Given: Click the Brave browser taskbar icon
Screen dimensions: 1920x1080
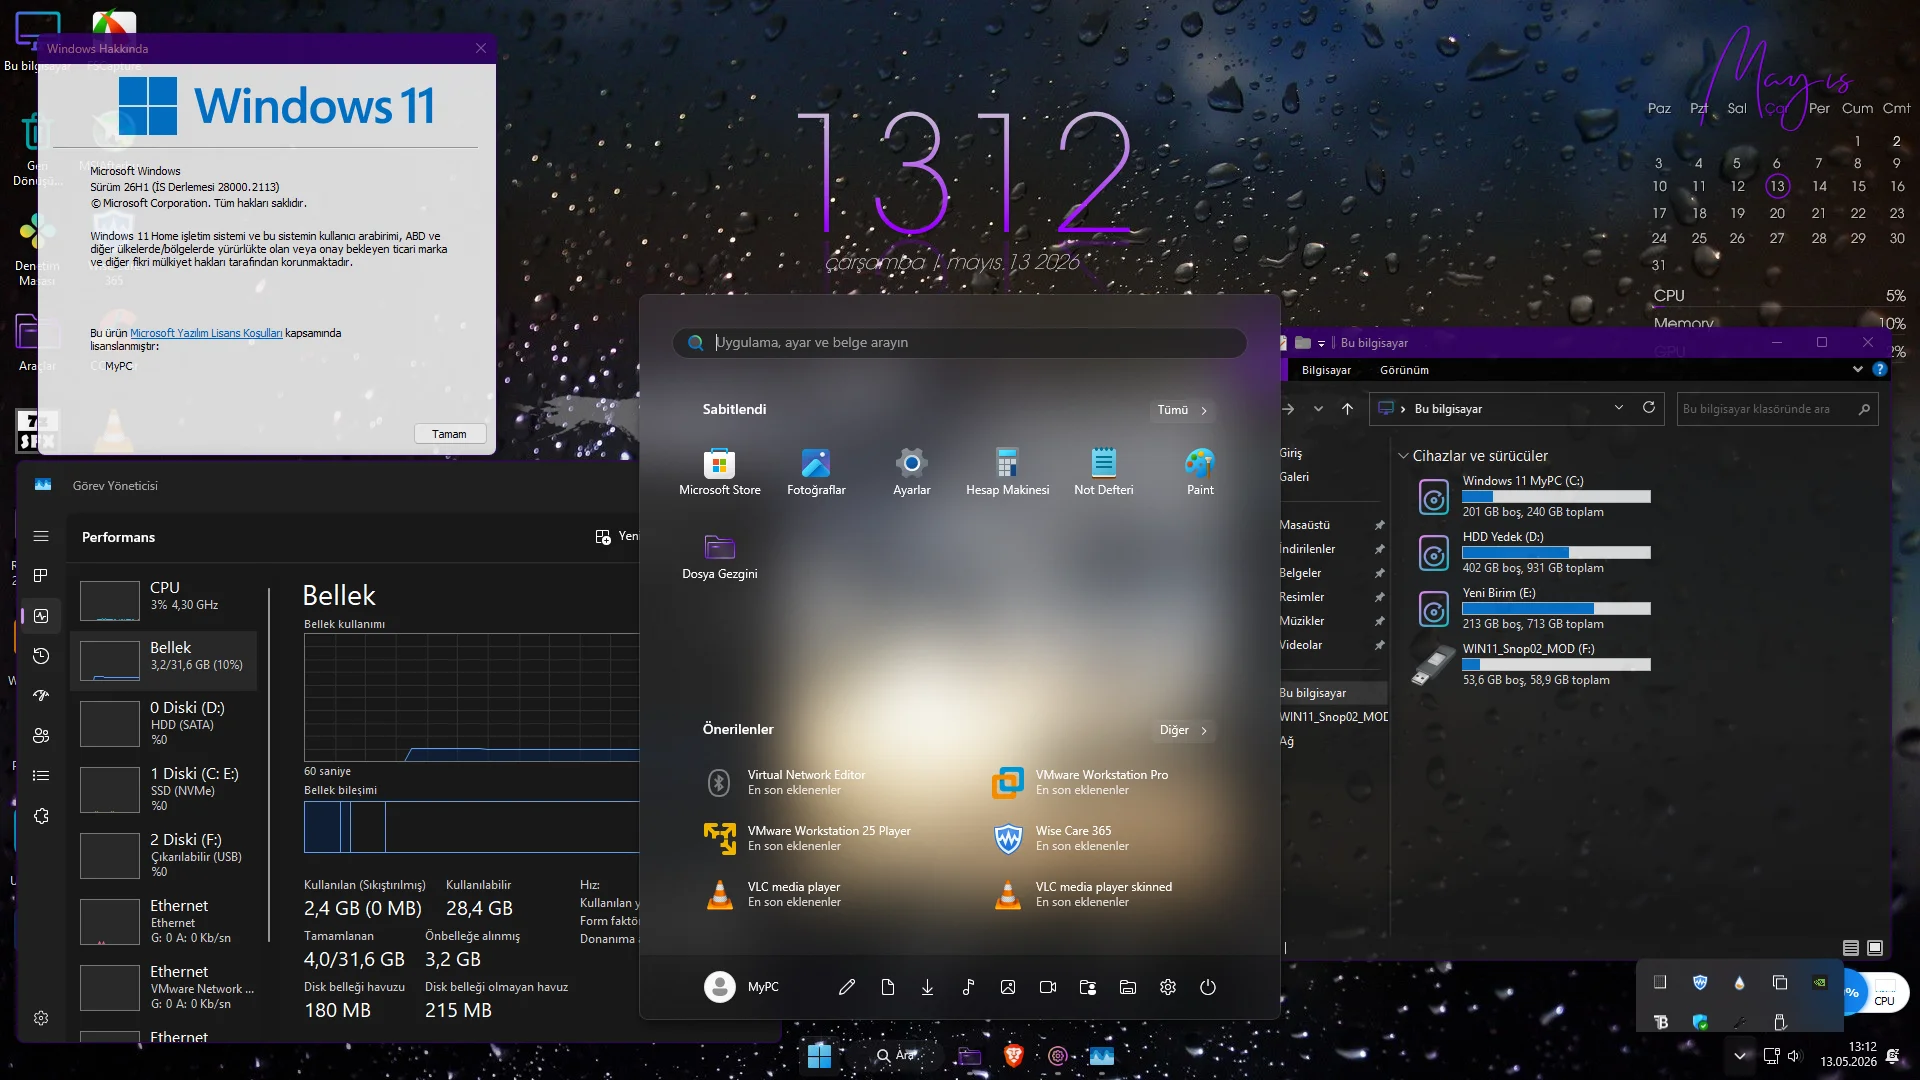Looking at the screenshot, I should tap(1013, 1055).
